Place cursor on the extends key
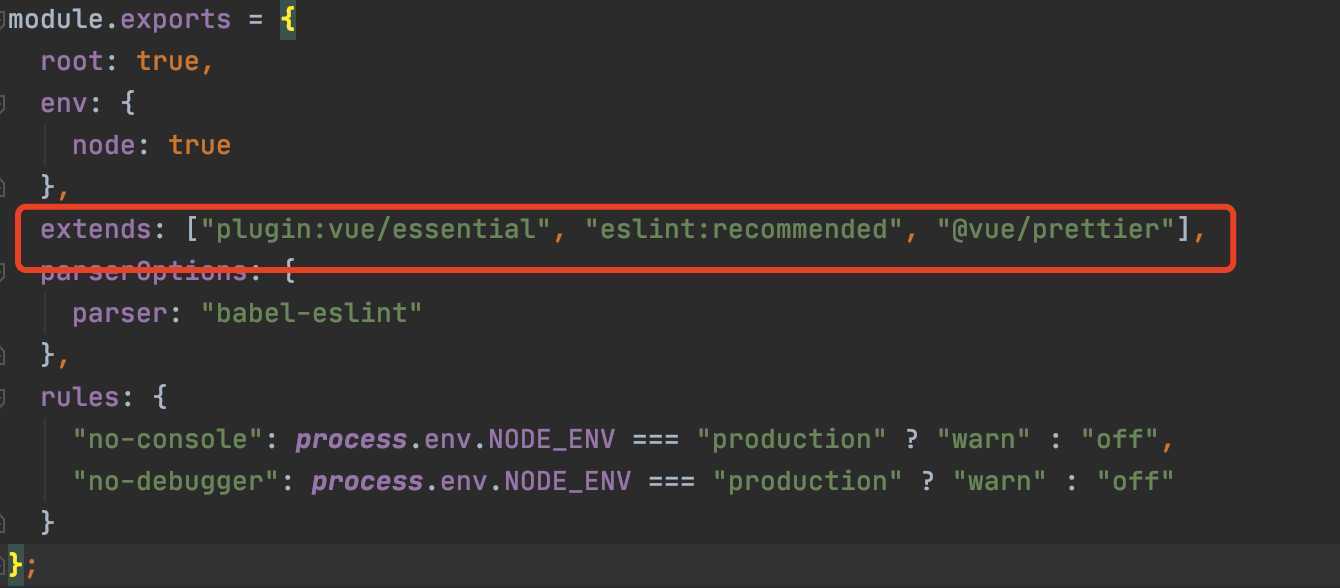The height and width of the screenshot is (588, 1340). click(95, 229)
